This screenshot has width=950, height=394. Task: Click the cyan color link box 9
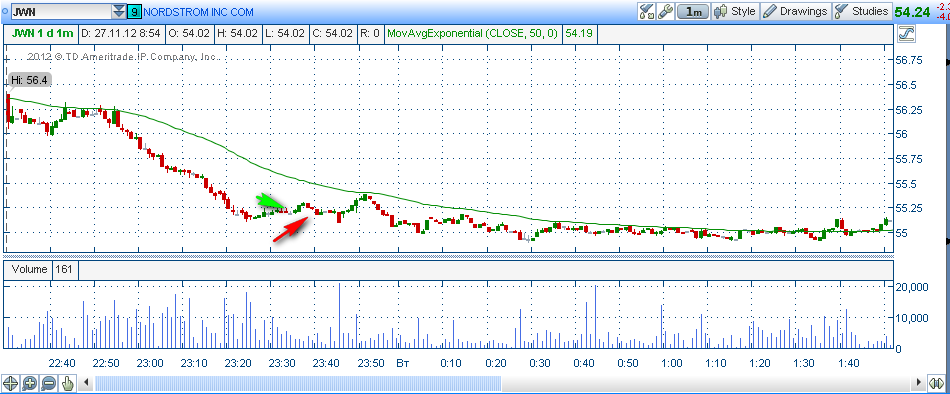click(x=135, y=12)
